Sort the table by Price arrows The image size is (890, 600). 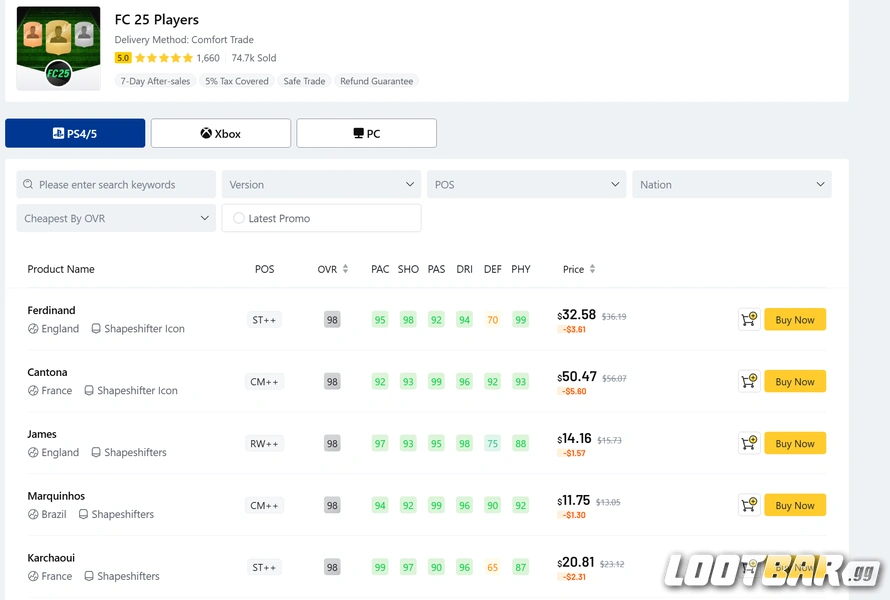pyautogui.click(x=593, y=269)
